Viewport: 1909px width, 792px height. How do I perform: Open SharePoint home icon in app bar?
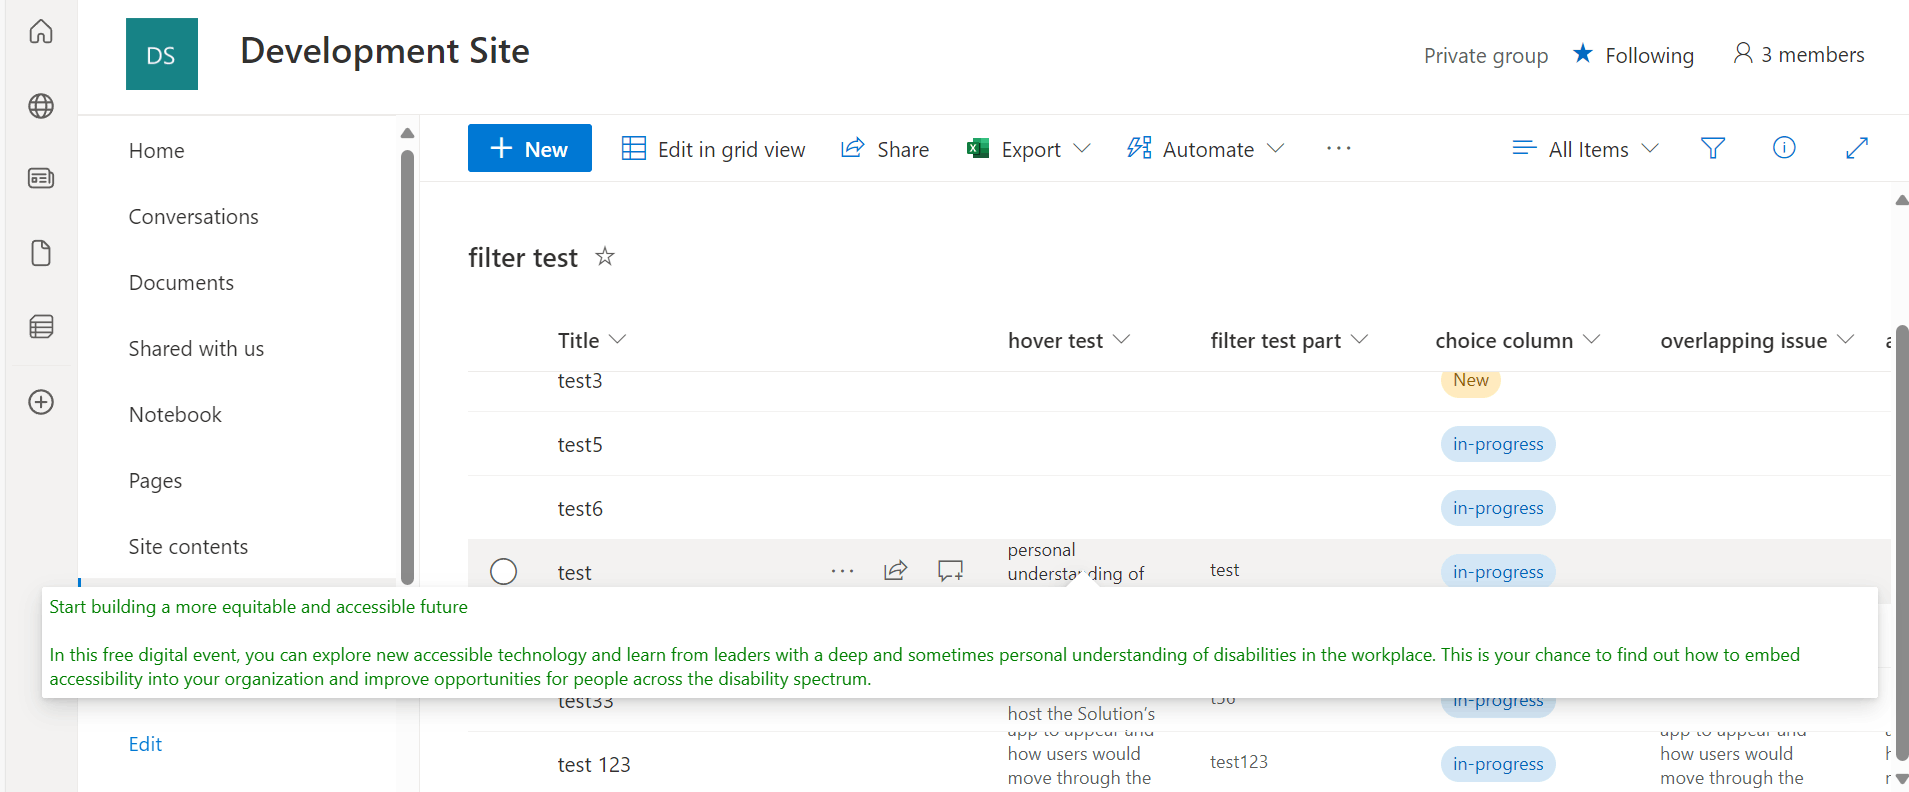point(41,32)
